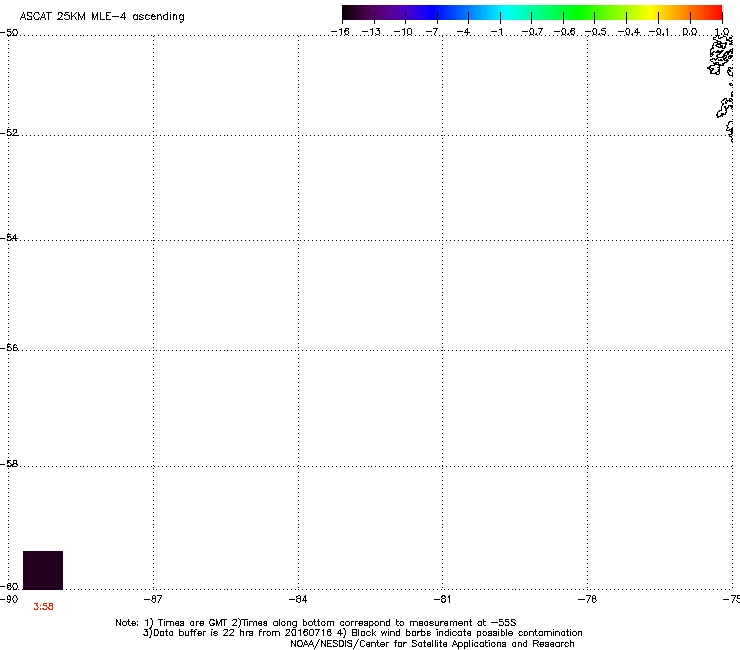Click the -56 latitude label
The width and height of the screenshot is (740, 650).
tap(9, 347)
